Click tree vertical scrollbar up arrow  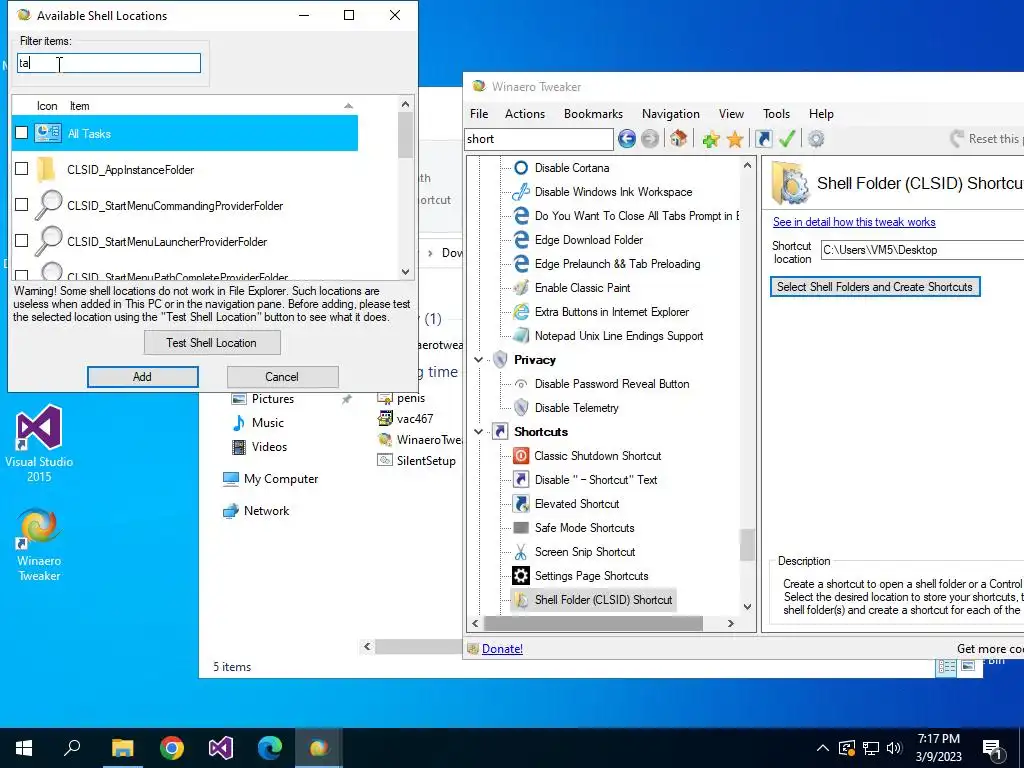(x=747, y=165)
